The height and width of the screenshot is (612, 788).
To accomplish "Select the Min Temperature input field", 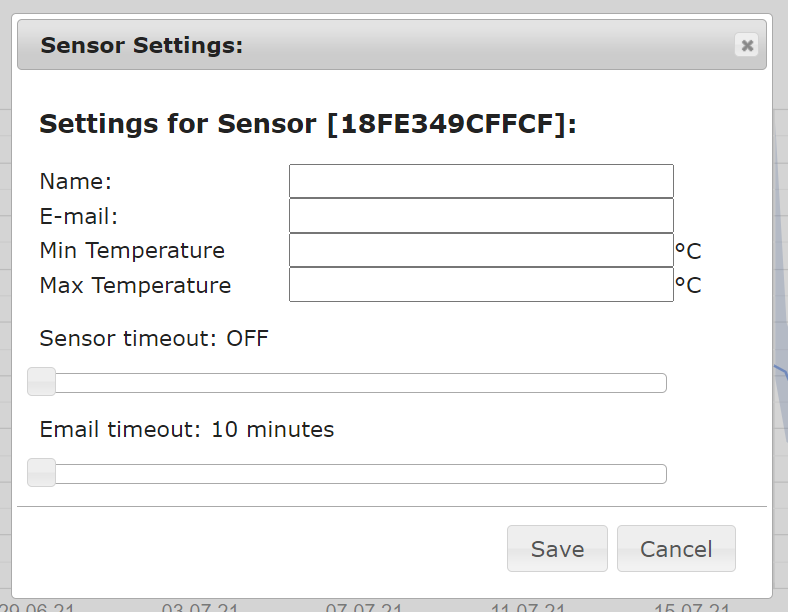I will tap(481, 250).
